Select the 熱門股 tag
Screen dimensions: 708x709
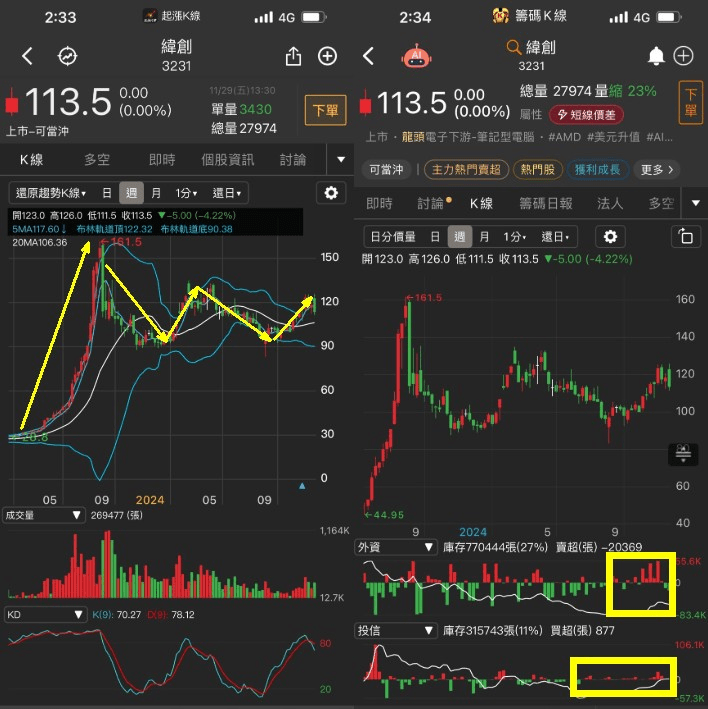click(x=538, y=170)
